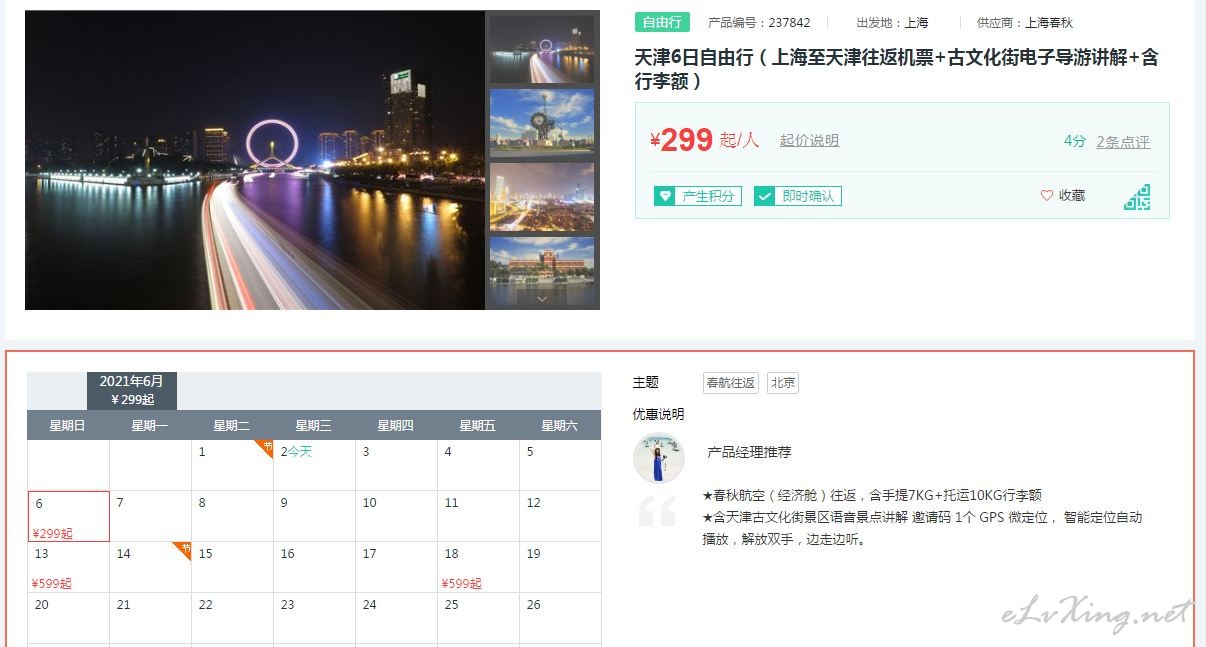
Task: Click the 春航往返 theme tag
Action: click(731, 383)
